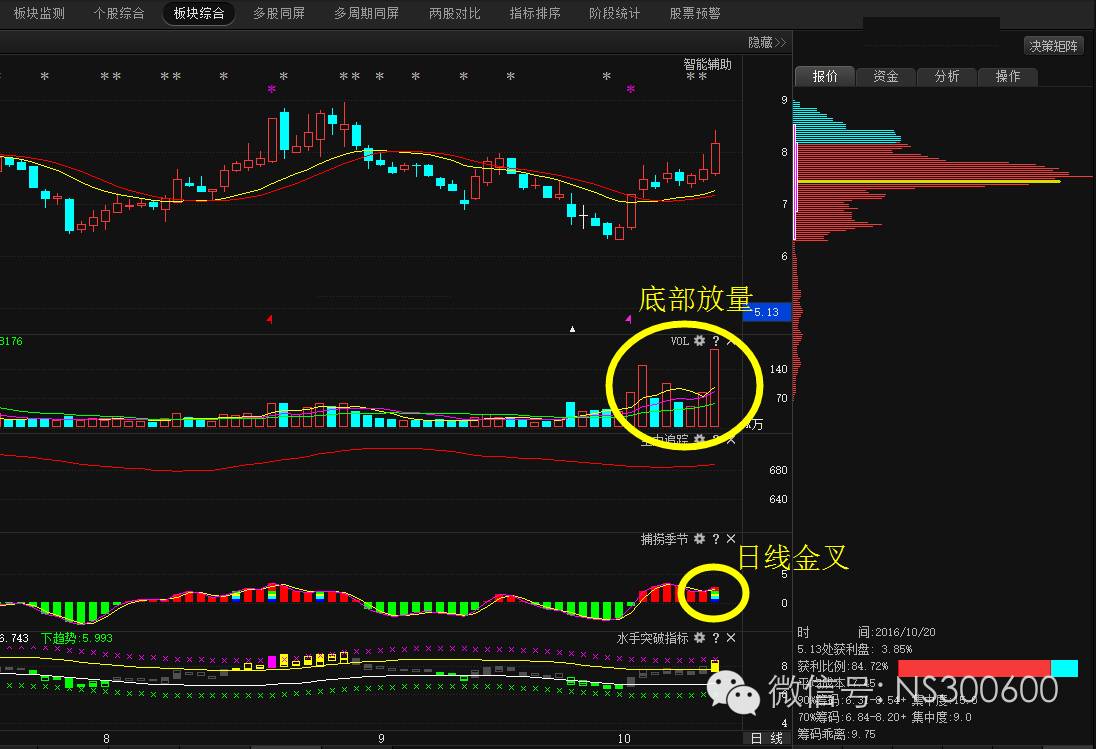Viewport: 1096px width, 749px height.
Task: Click the 5.13处获利盘: 3.85% text
Action: [854, 649]
